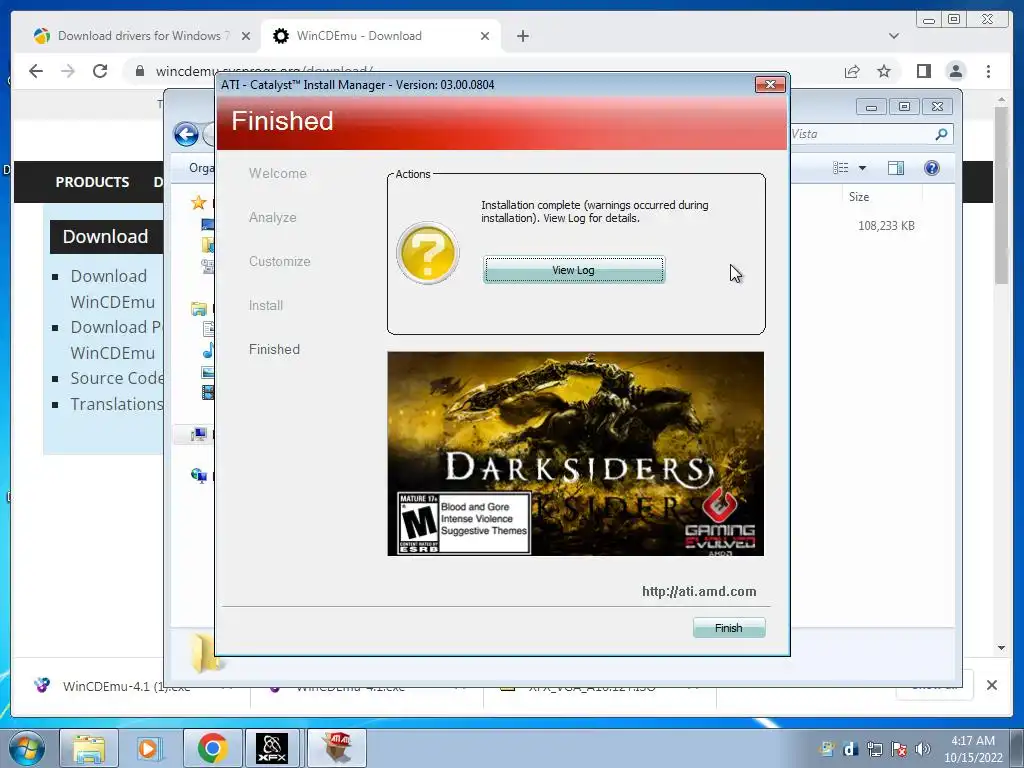Click the network tray icon
This screenshot has width=1024, height=768.
(x=874, y=749)
